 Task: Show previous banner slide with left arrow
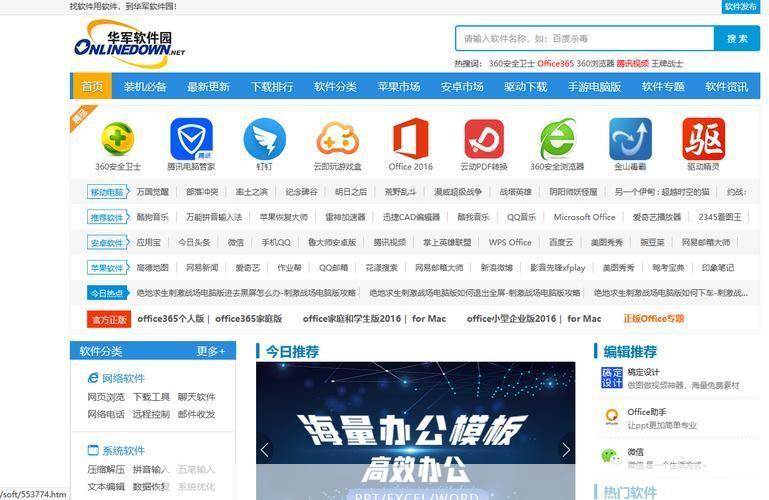pyautogui.click(x=265, y=450)
